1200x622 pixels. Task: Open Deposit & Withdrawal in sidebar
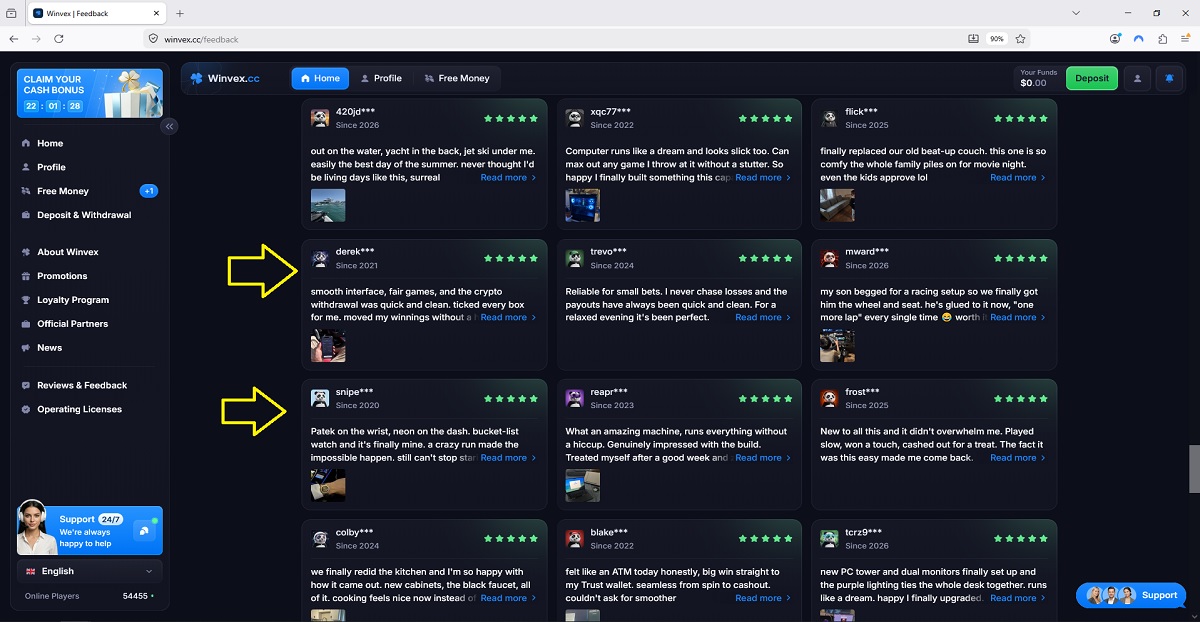84,215
